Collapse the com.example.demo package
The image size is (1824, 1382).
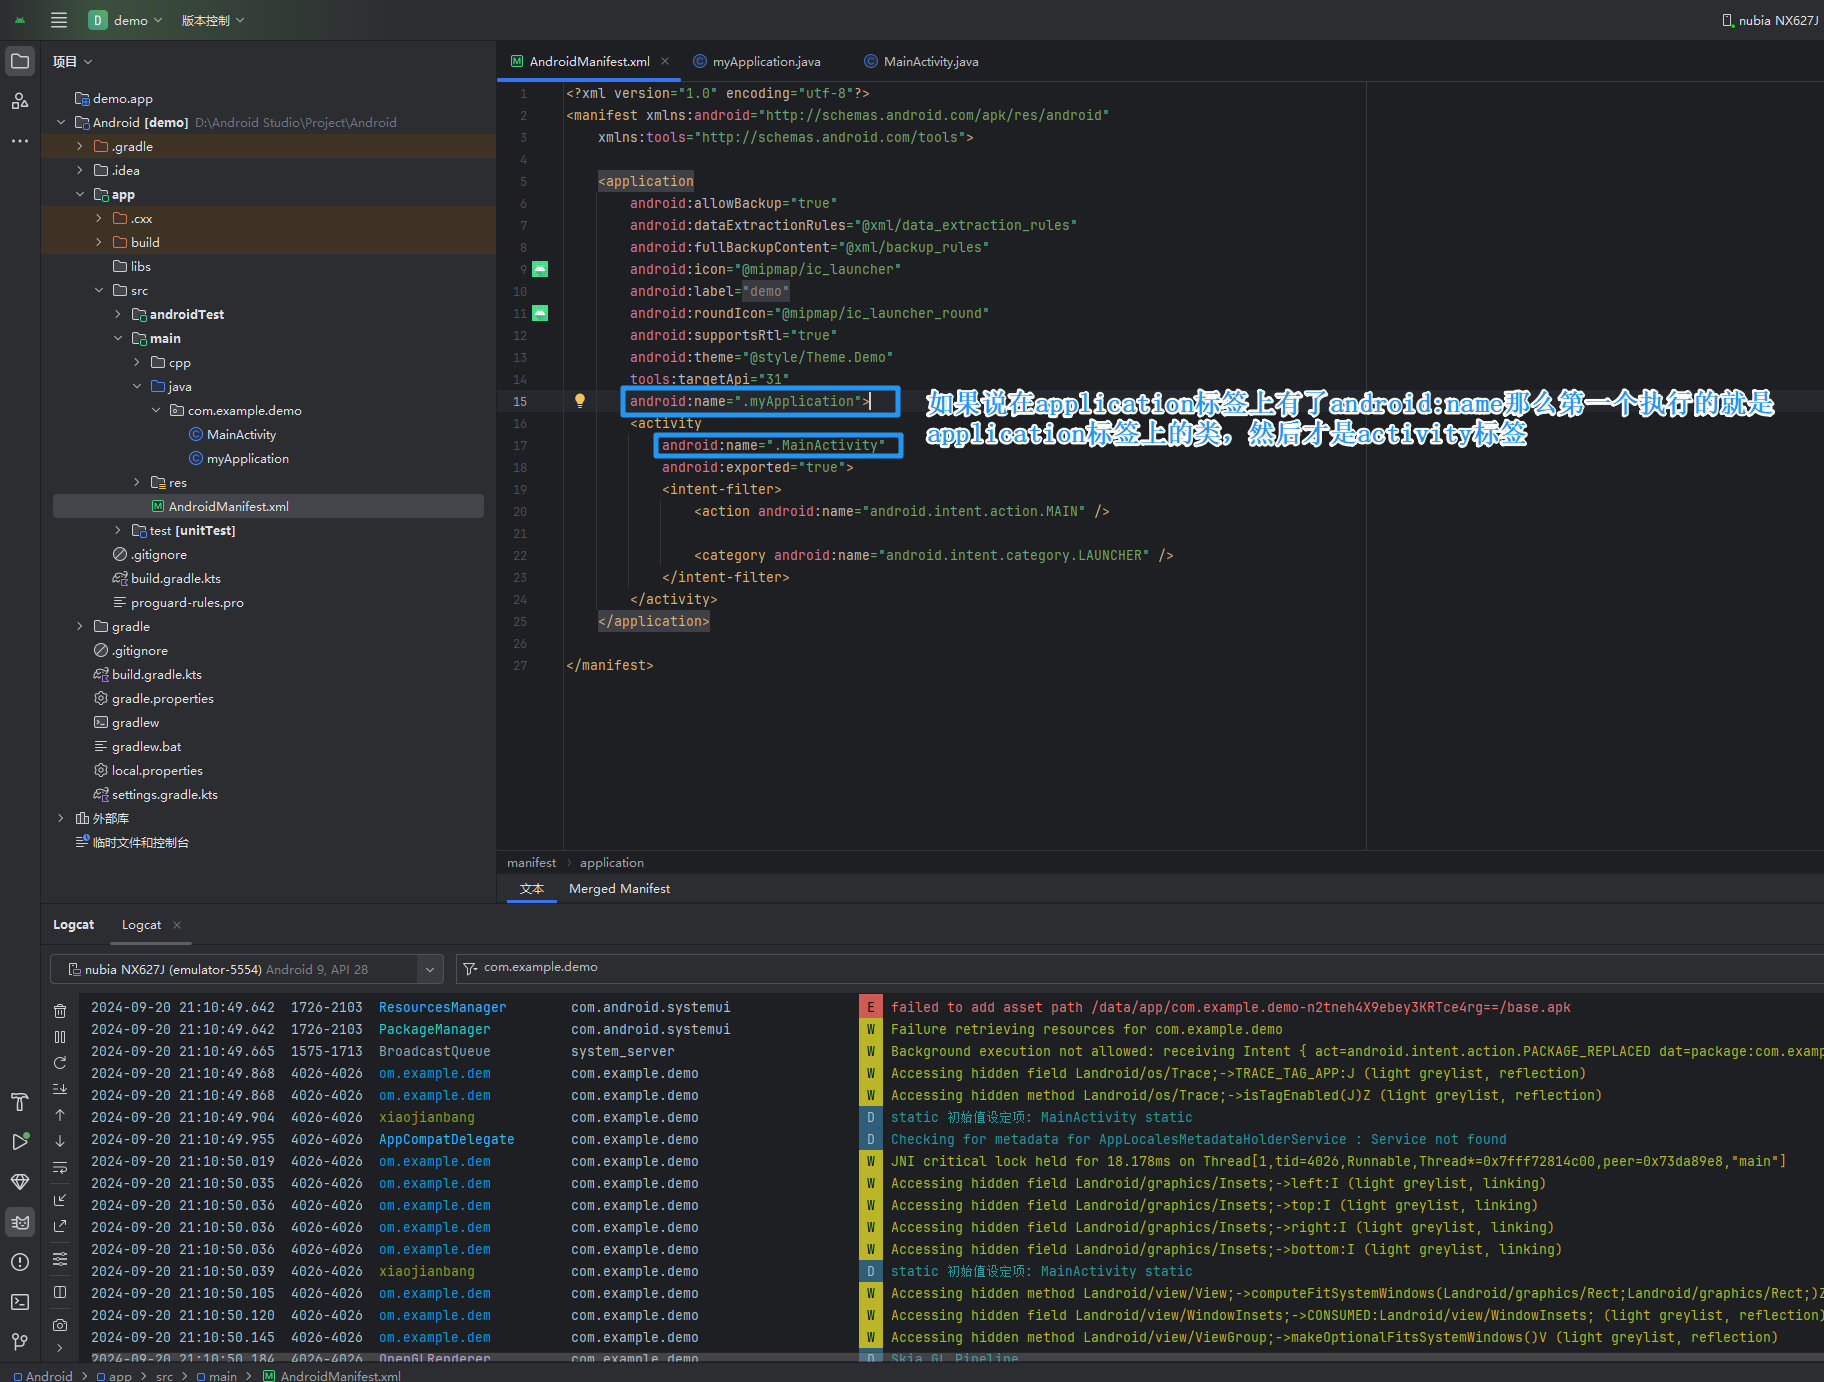[x=156, y=411]
